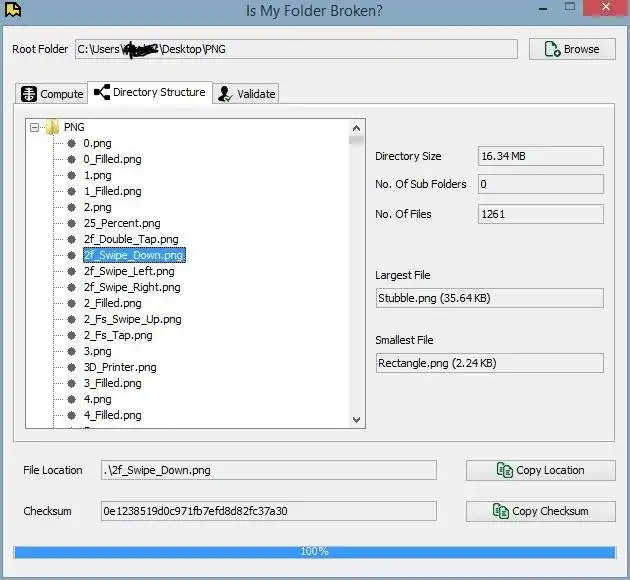The image size is (630, 580).
Task: Switch to the Validate tab
Action: 245,94
